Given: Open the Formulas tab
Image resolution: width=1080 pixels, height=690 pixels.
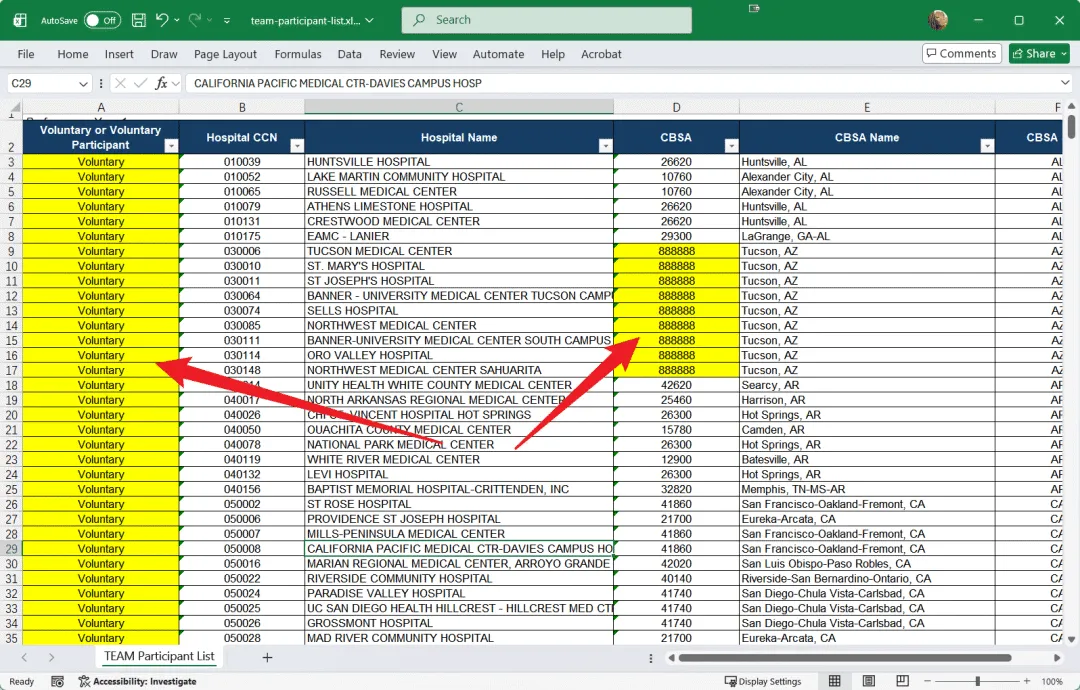Looking at the screenshot, I should (x=298, y=54).
